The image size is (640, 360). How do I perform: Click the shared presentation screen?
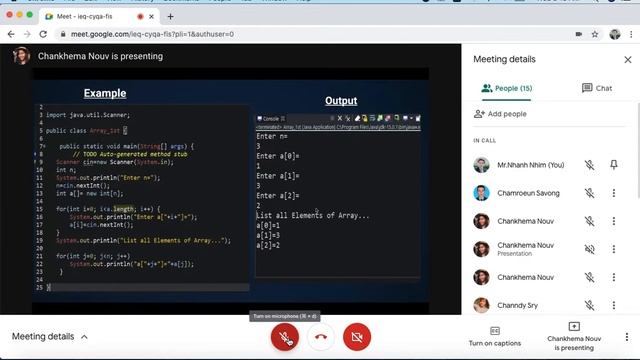[x=231, y=191]
